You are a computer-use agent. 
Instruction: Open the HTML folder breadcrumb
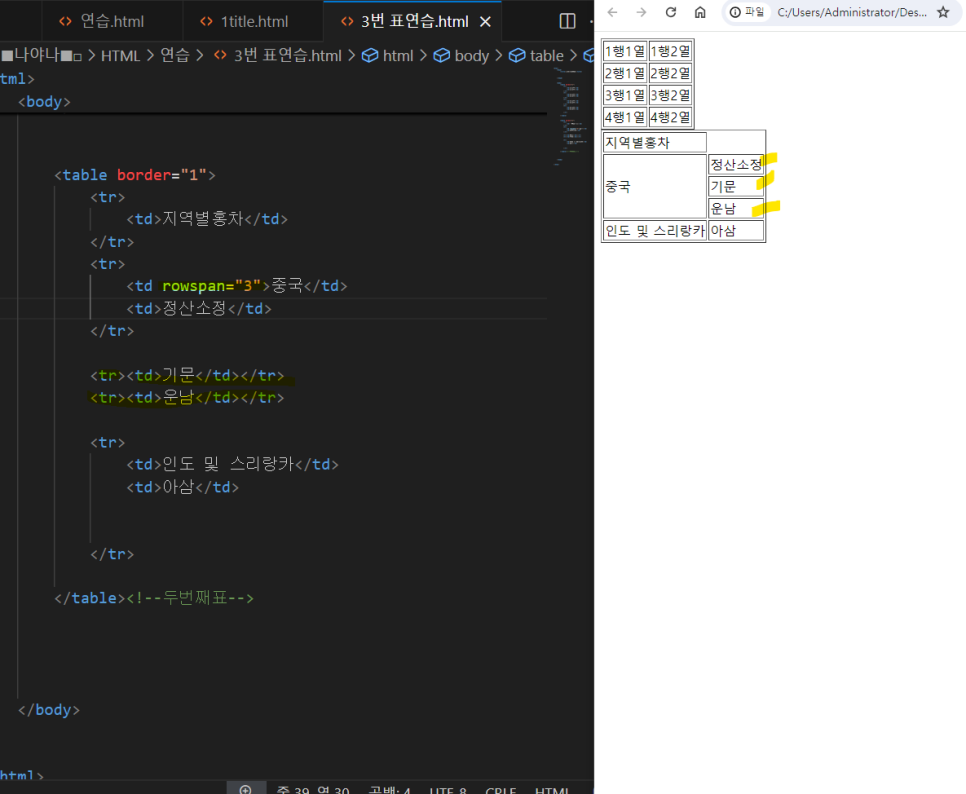pyautogui.click(x=120, y=55)
